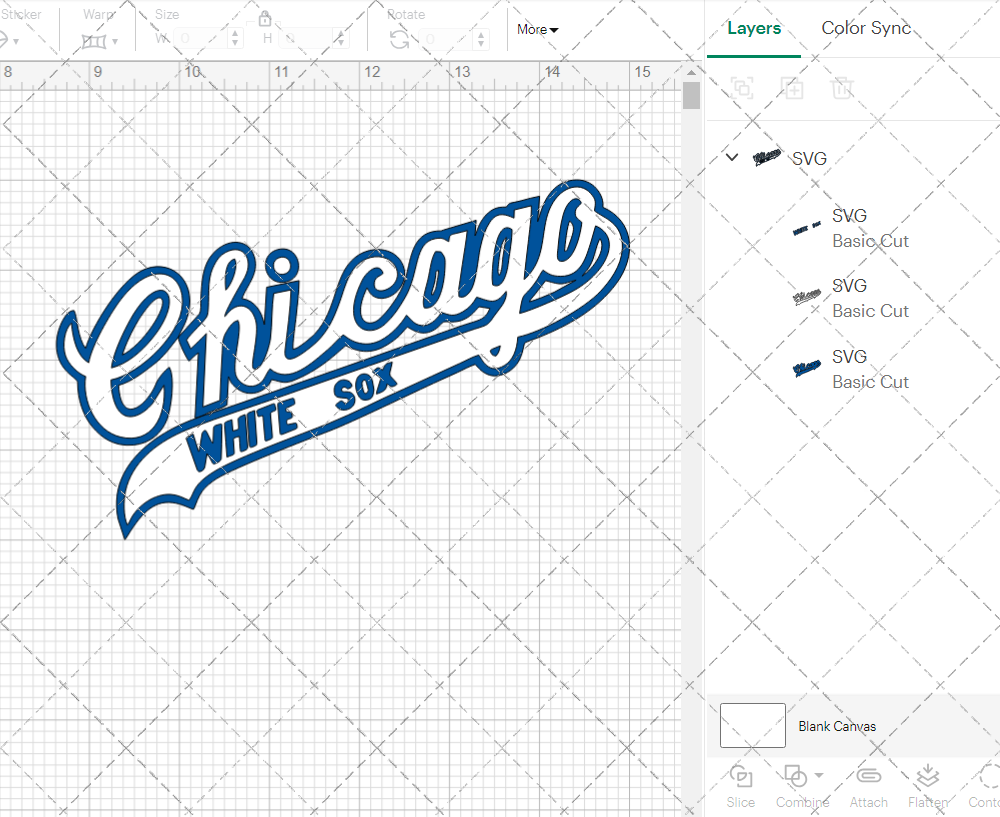Click the Slice tool

(740, 786)
